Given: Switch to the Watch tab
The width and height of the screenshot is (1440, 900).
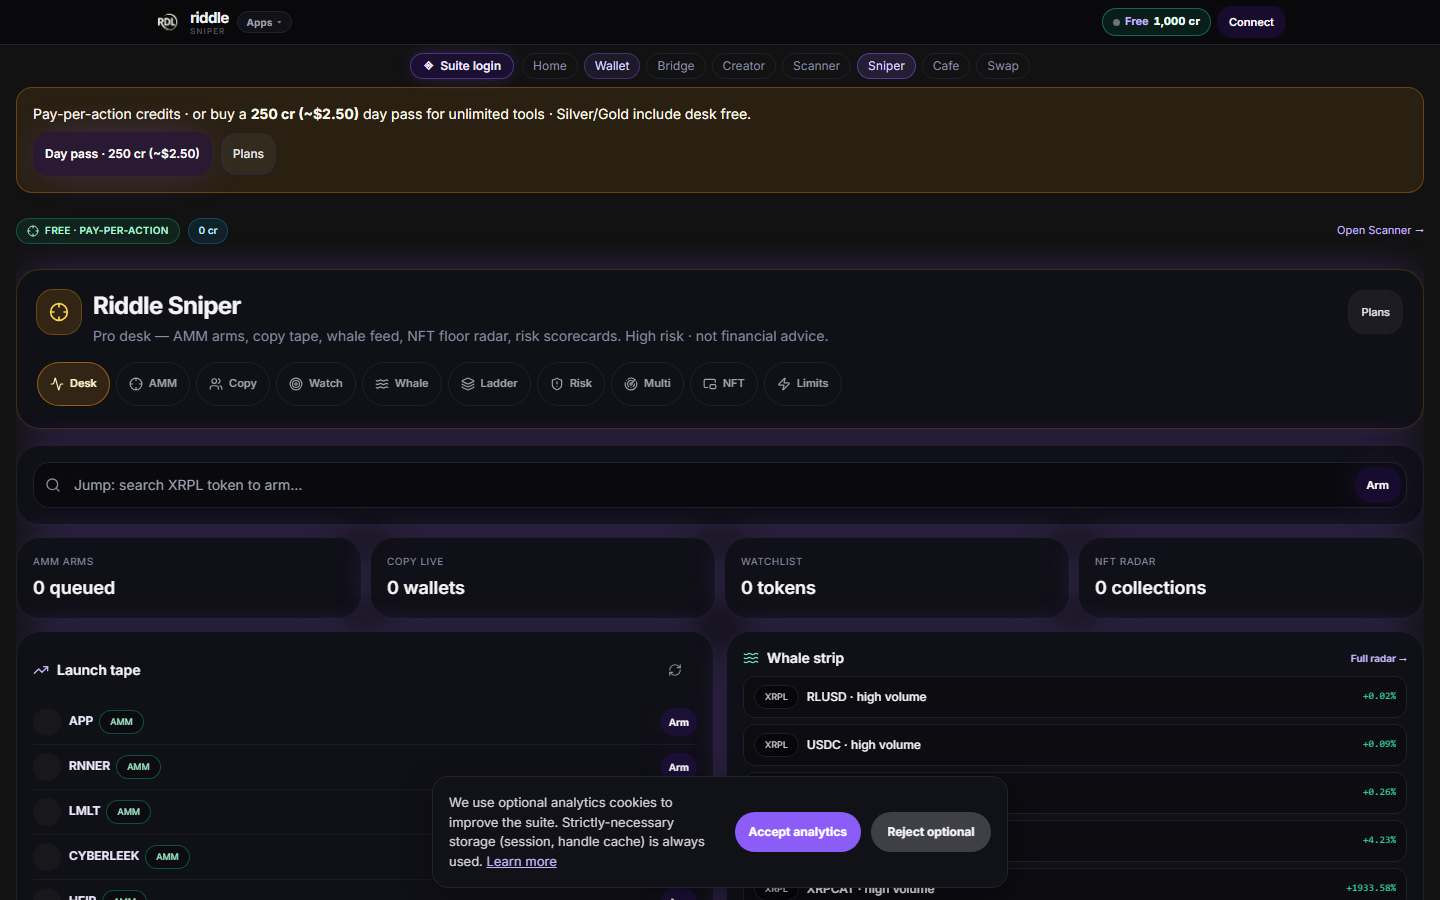Looking at the screenshot, I should point(316,384).
